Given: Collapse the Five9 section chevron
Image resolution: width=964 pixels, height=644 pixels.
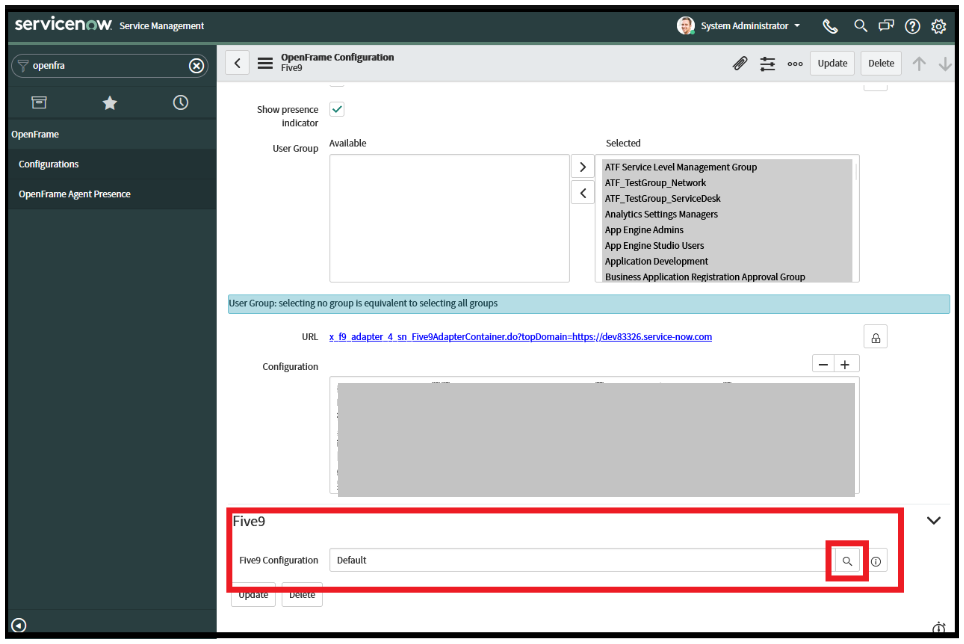Looking at the screenshot, I should tap(933, 520).
